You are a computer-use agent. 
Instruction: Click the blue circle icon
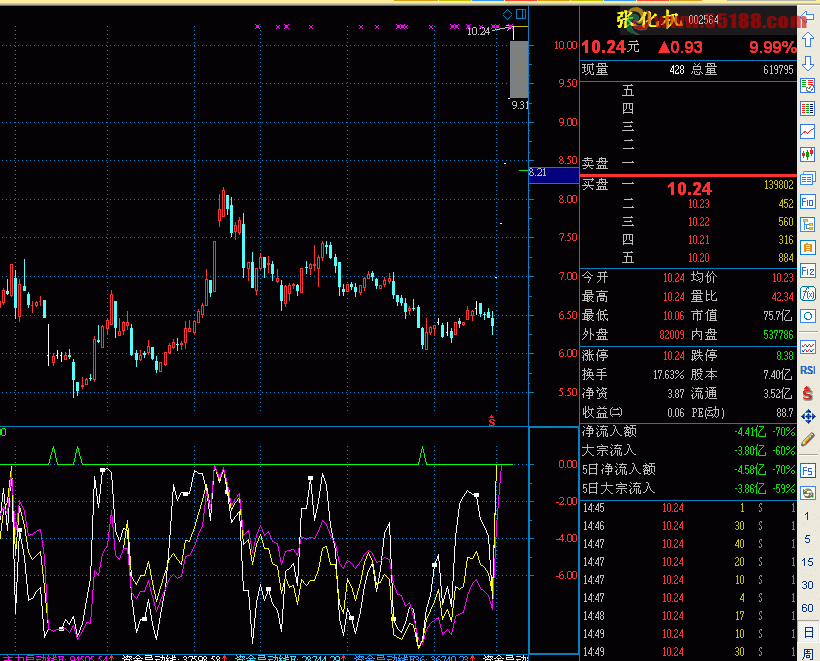808,316
